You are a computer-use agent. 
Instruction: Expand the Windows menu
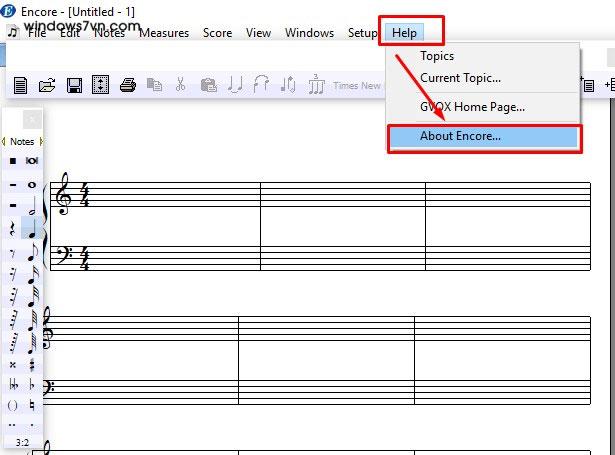(309, 33)
